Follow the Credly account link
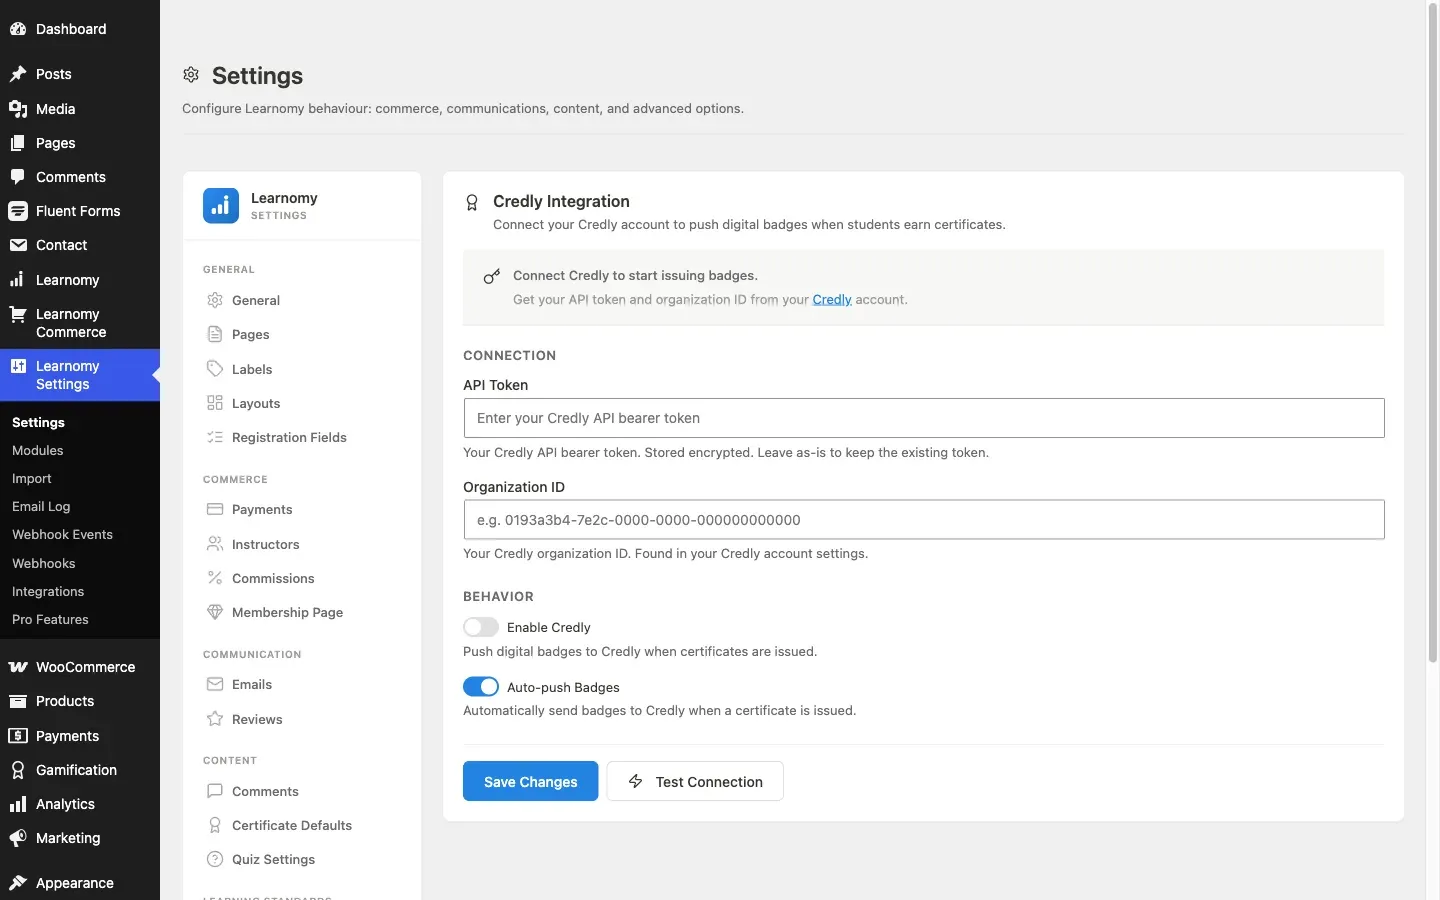1440x900 pixels. tap(832, 300)
